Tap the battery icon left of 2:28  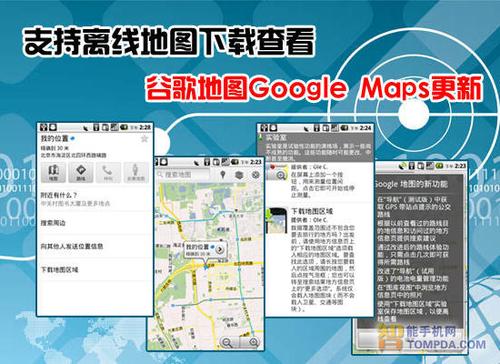coord(124,127)
